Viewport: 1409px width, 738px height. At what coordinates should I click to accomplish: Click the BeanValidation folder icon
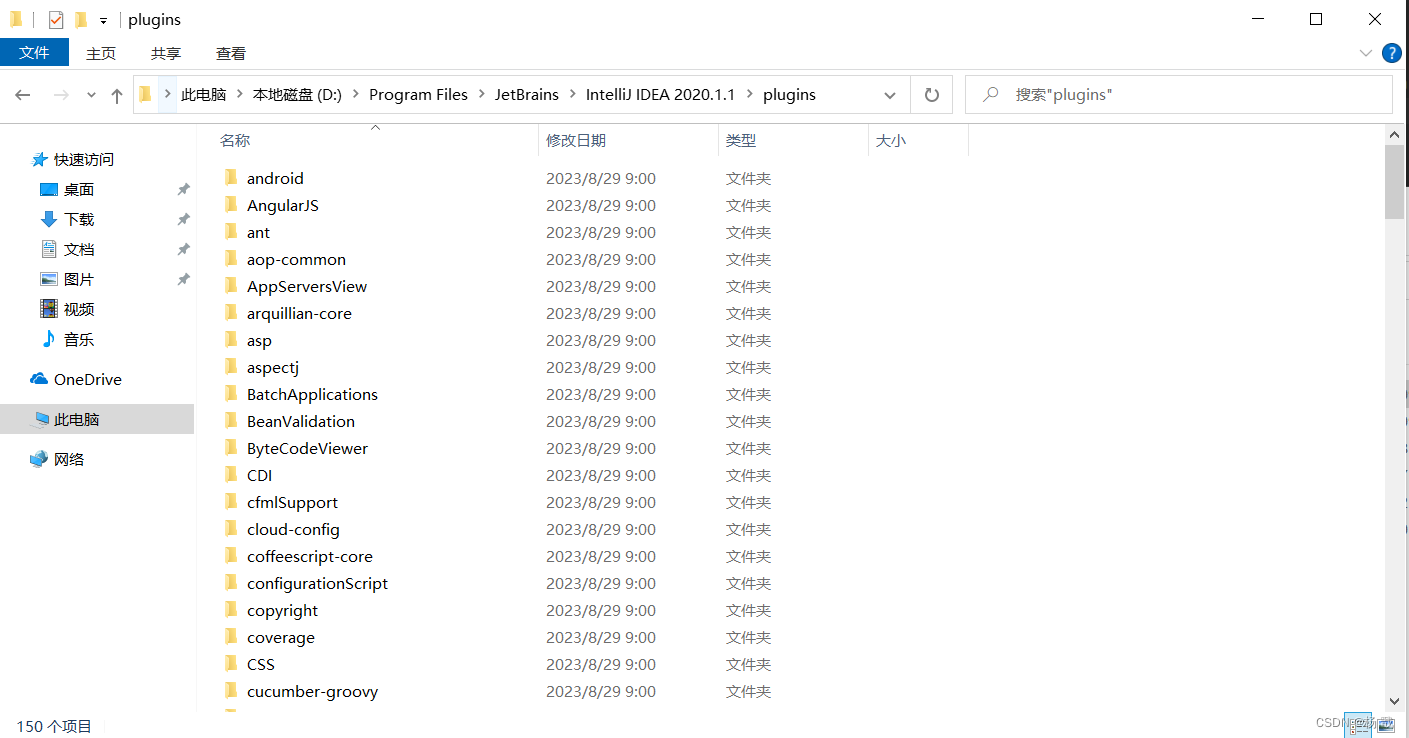(x=231, y=421)
